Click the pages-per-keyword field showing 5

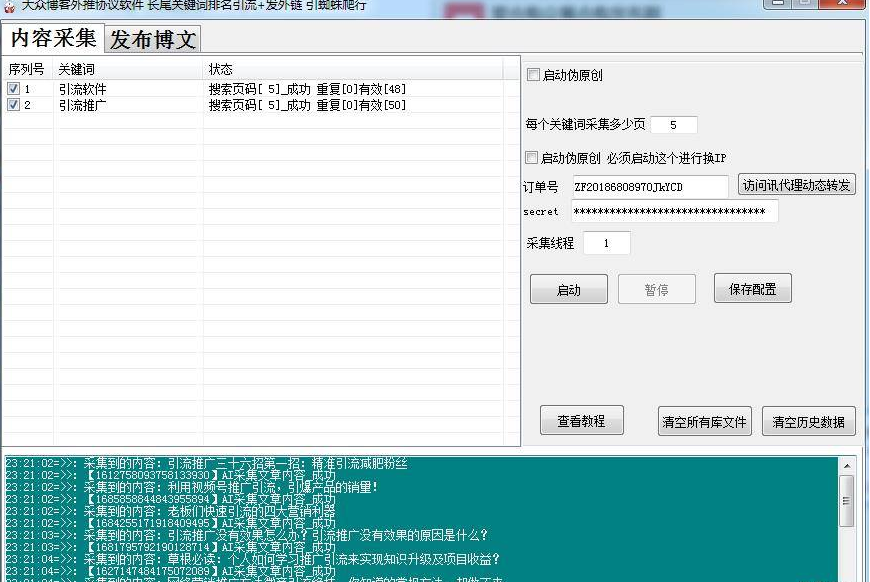tap(673, 124)
